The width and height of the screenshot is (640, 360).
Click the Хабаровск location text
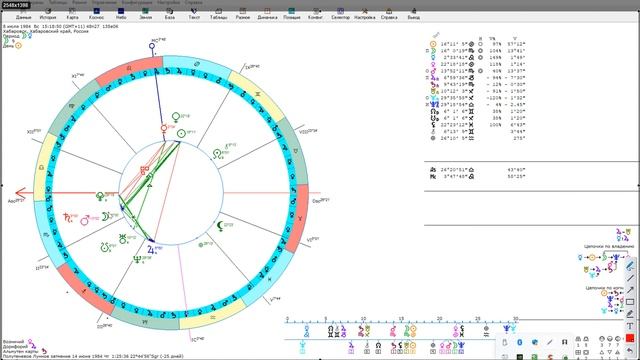coord(46,31)
